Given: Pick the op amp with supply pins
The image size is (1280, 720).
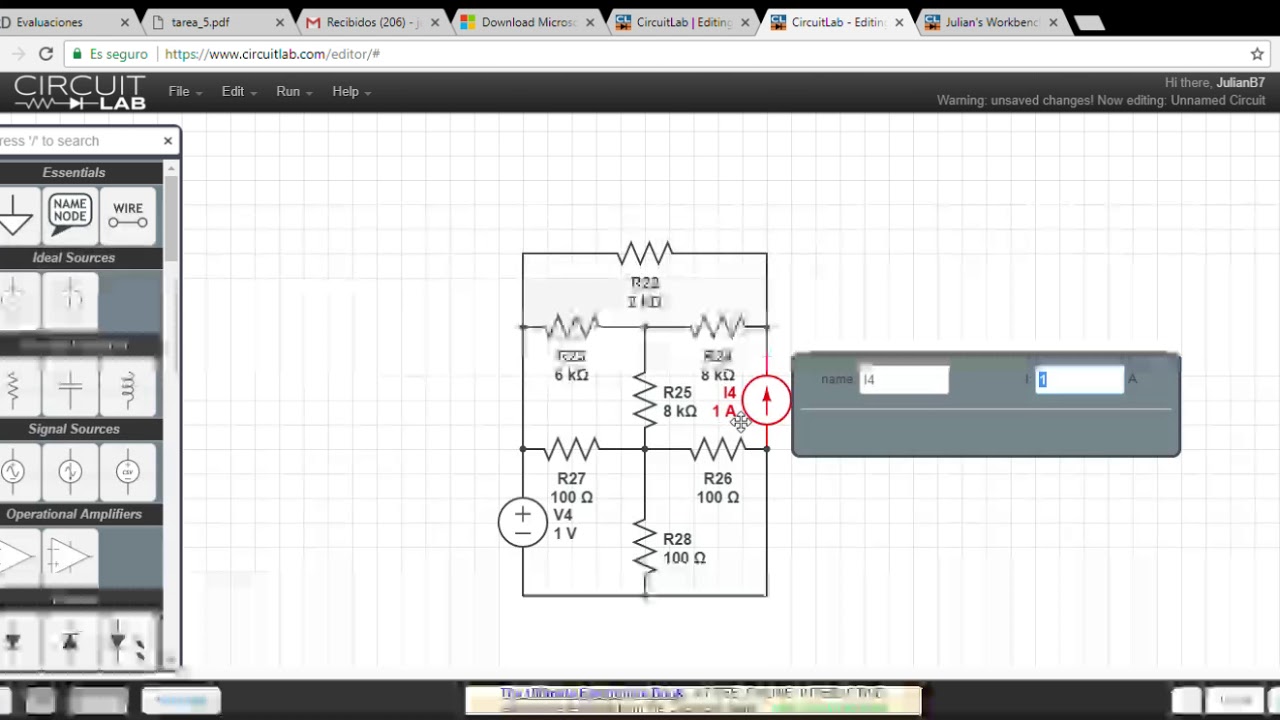Looking at the screenshot, I should [x=70, y=557].
